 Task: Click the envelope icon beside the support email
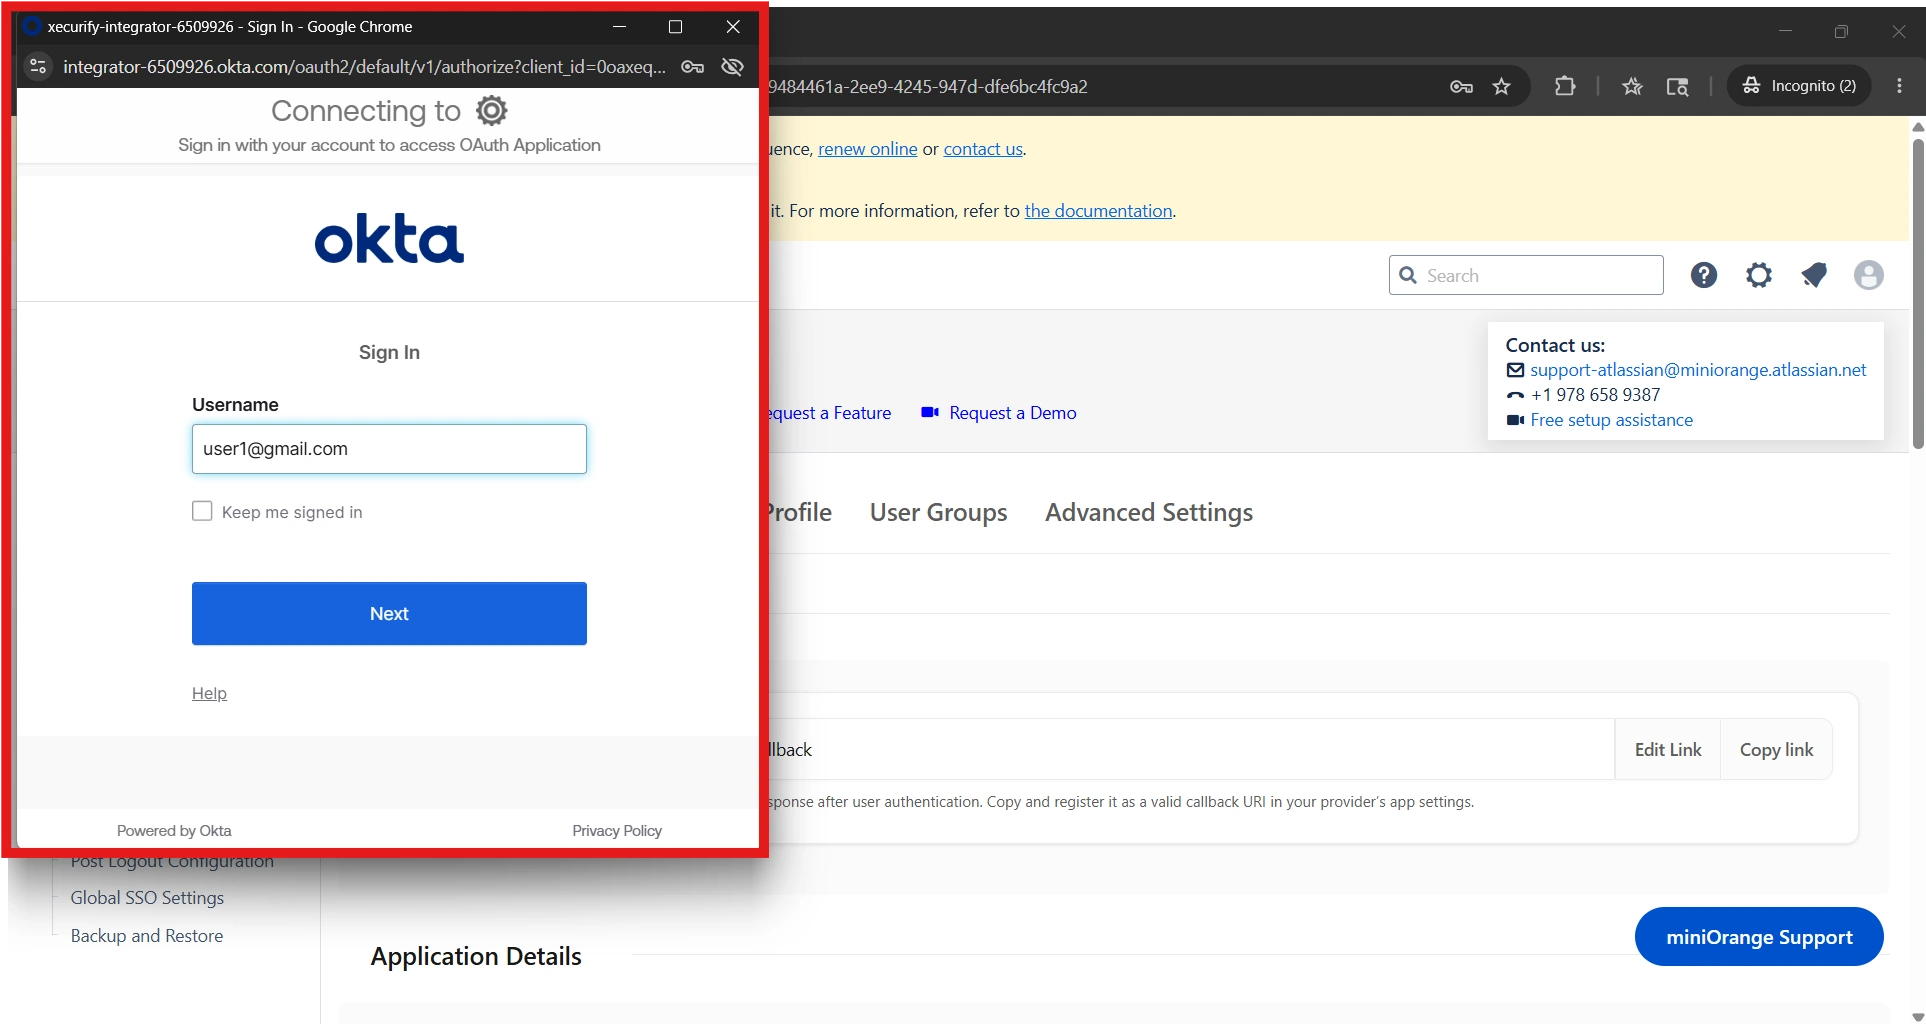(x=1515, y=370)
